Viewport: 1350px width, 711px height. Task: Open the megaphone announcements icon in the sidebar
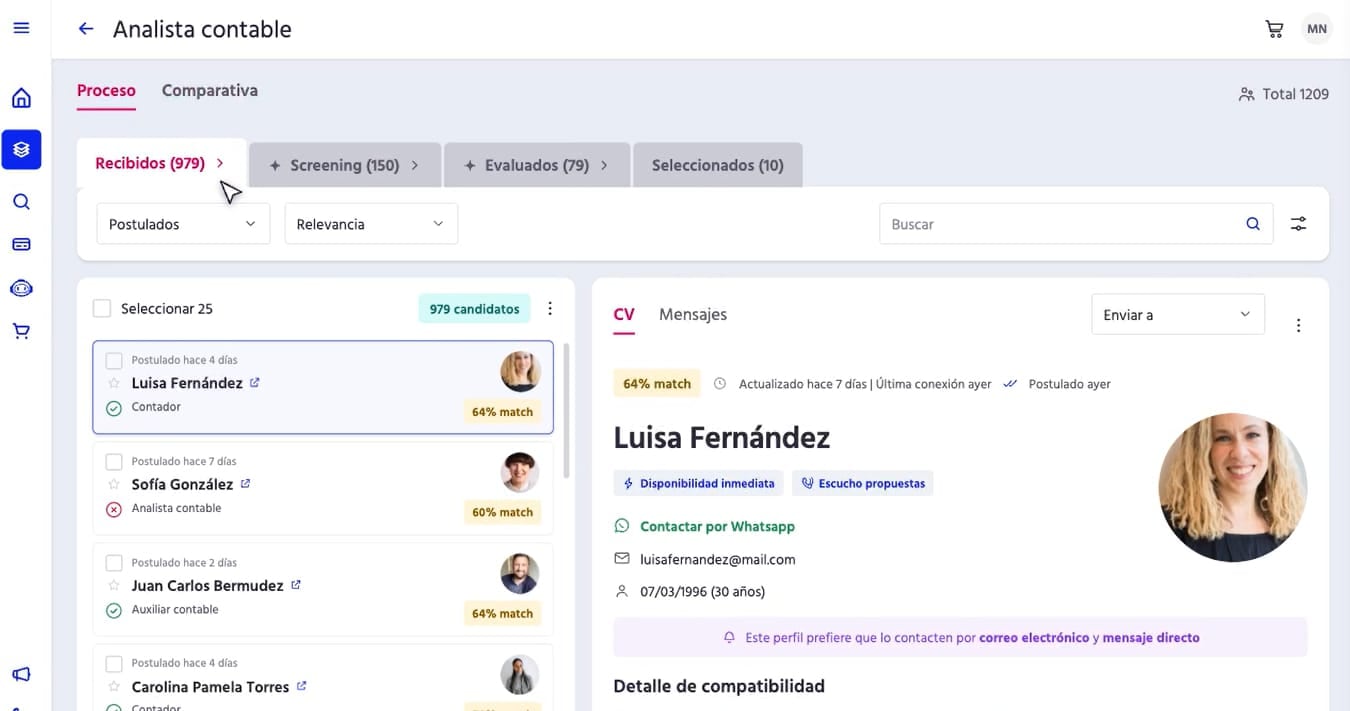[x=21, y=675]
